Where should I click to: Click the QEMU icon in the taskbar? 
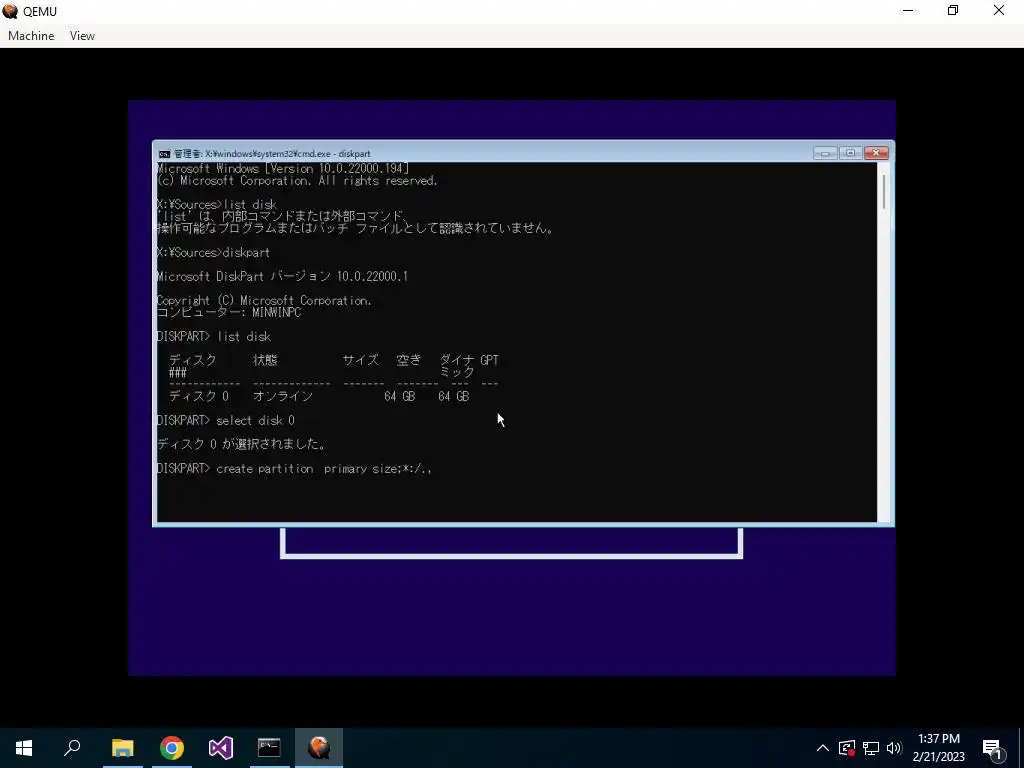point(319,748)
